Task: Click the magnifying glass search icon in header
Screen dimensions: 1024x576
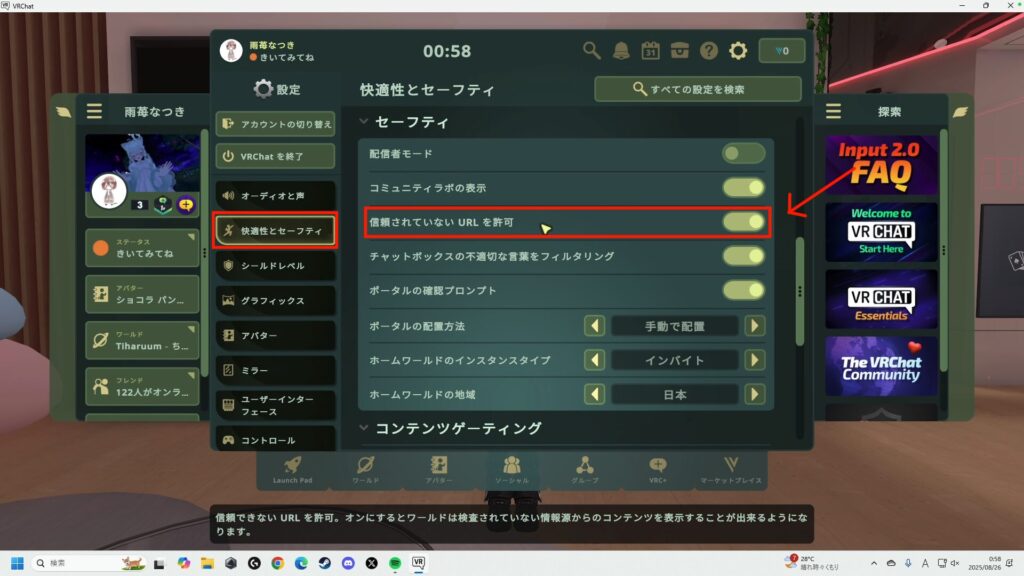Action: [x=592, y=50]
